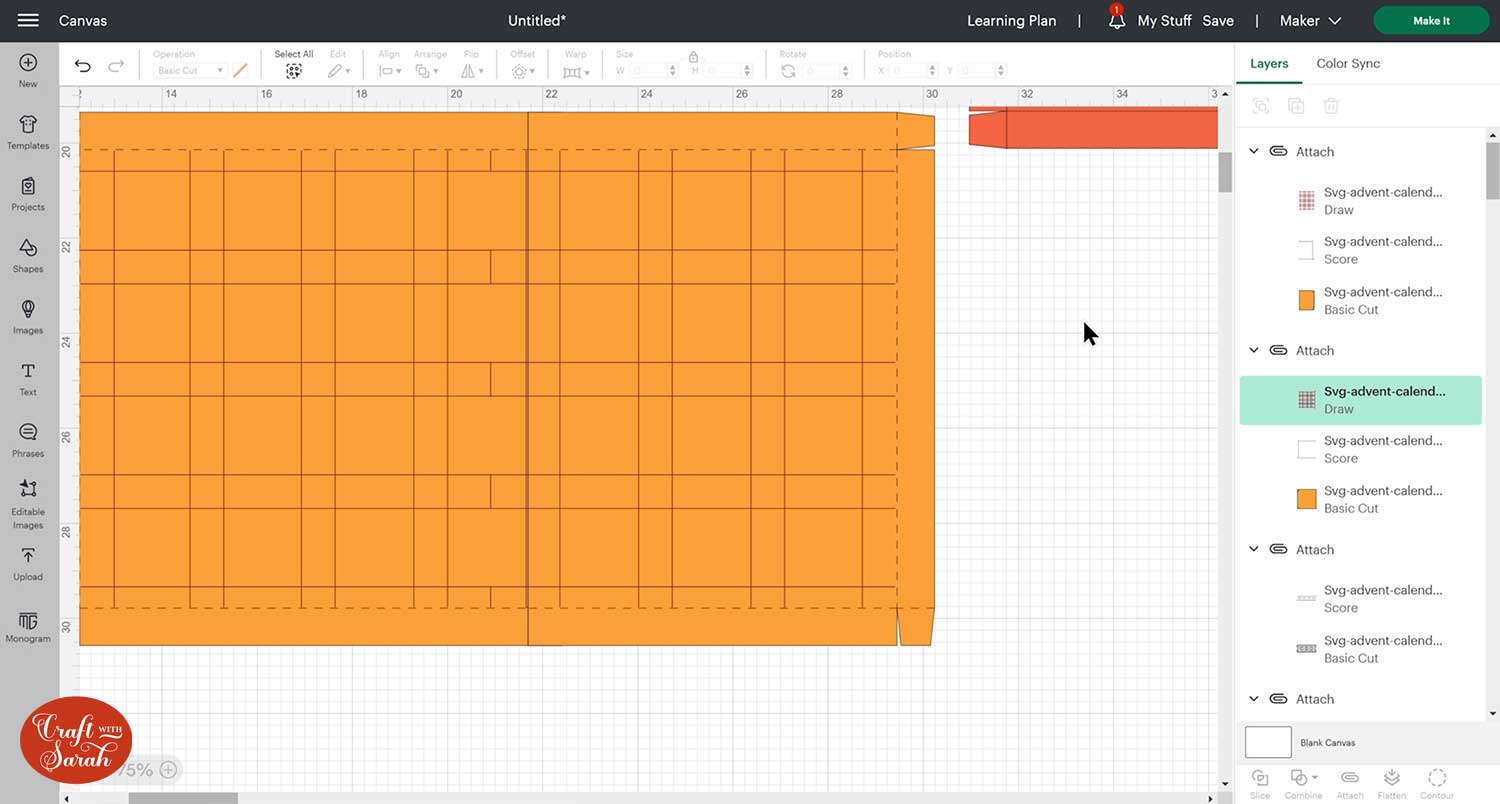The height and width of the screenshot is (804, 1500).
Task: Open the Maker machine dropdown
Action: [x=1311, y=21]
